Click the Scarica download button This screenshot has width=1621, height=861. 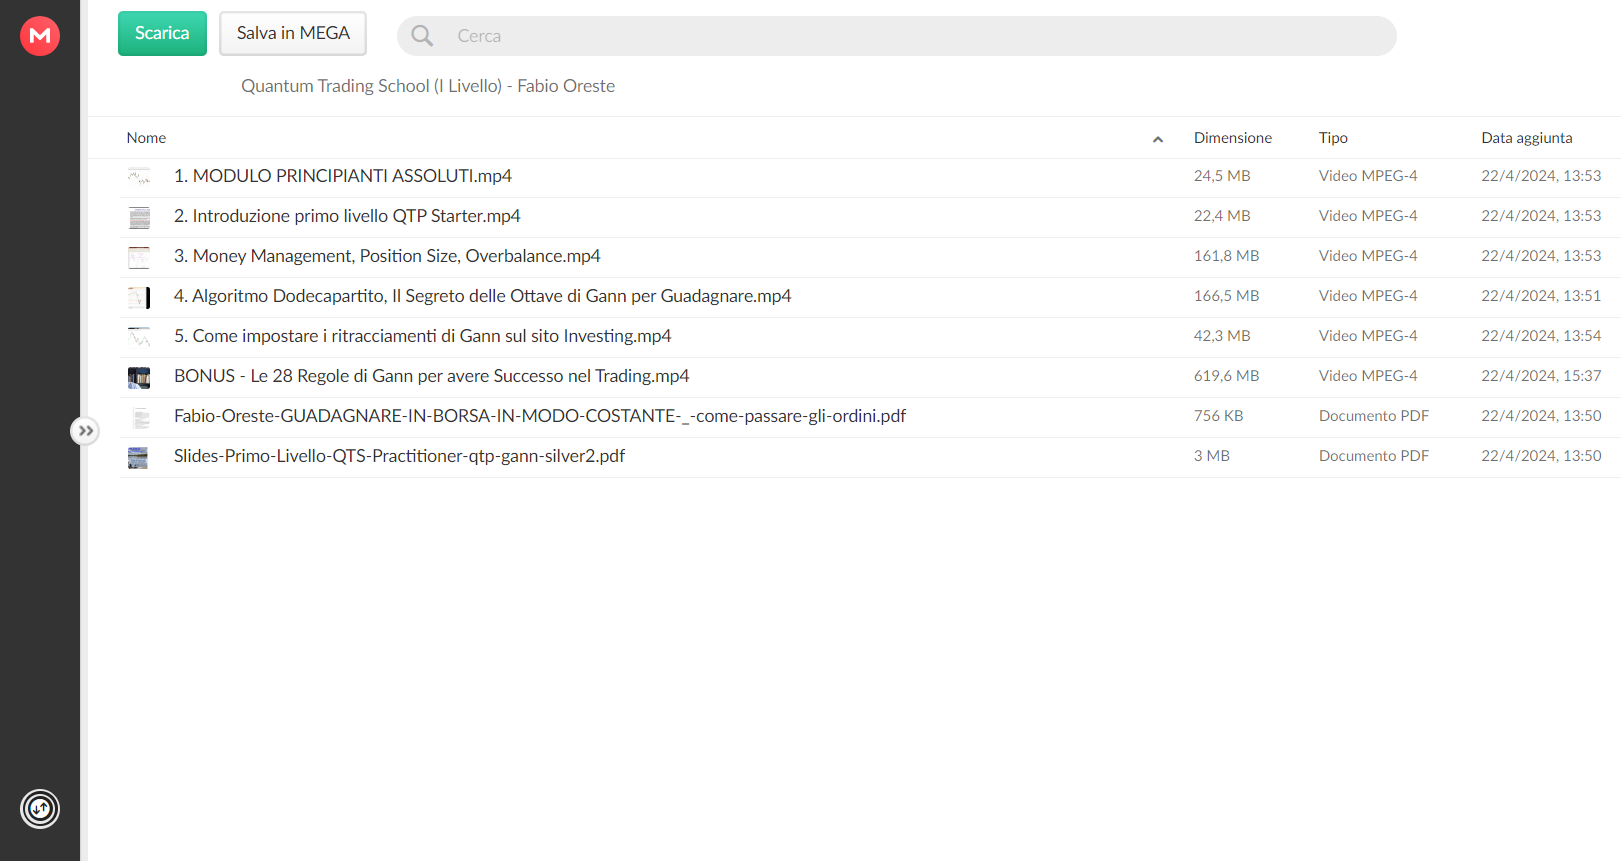click(162, 33)
